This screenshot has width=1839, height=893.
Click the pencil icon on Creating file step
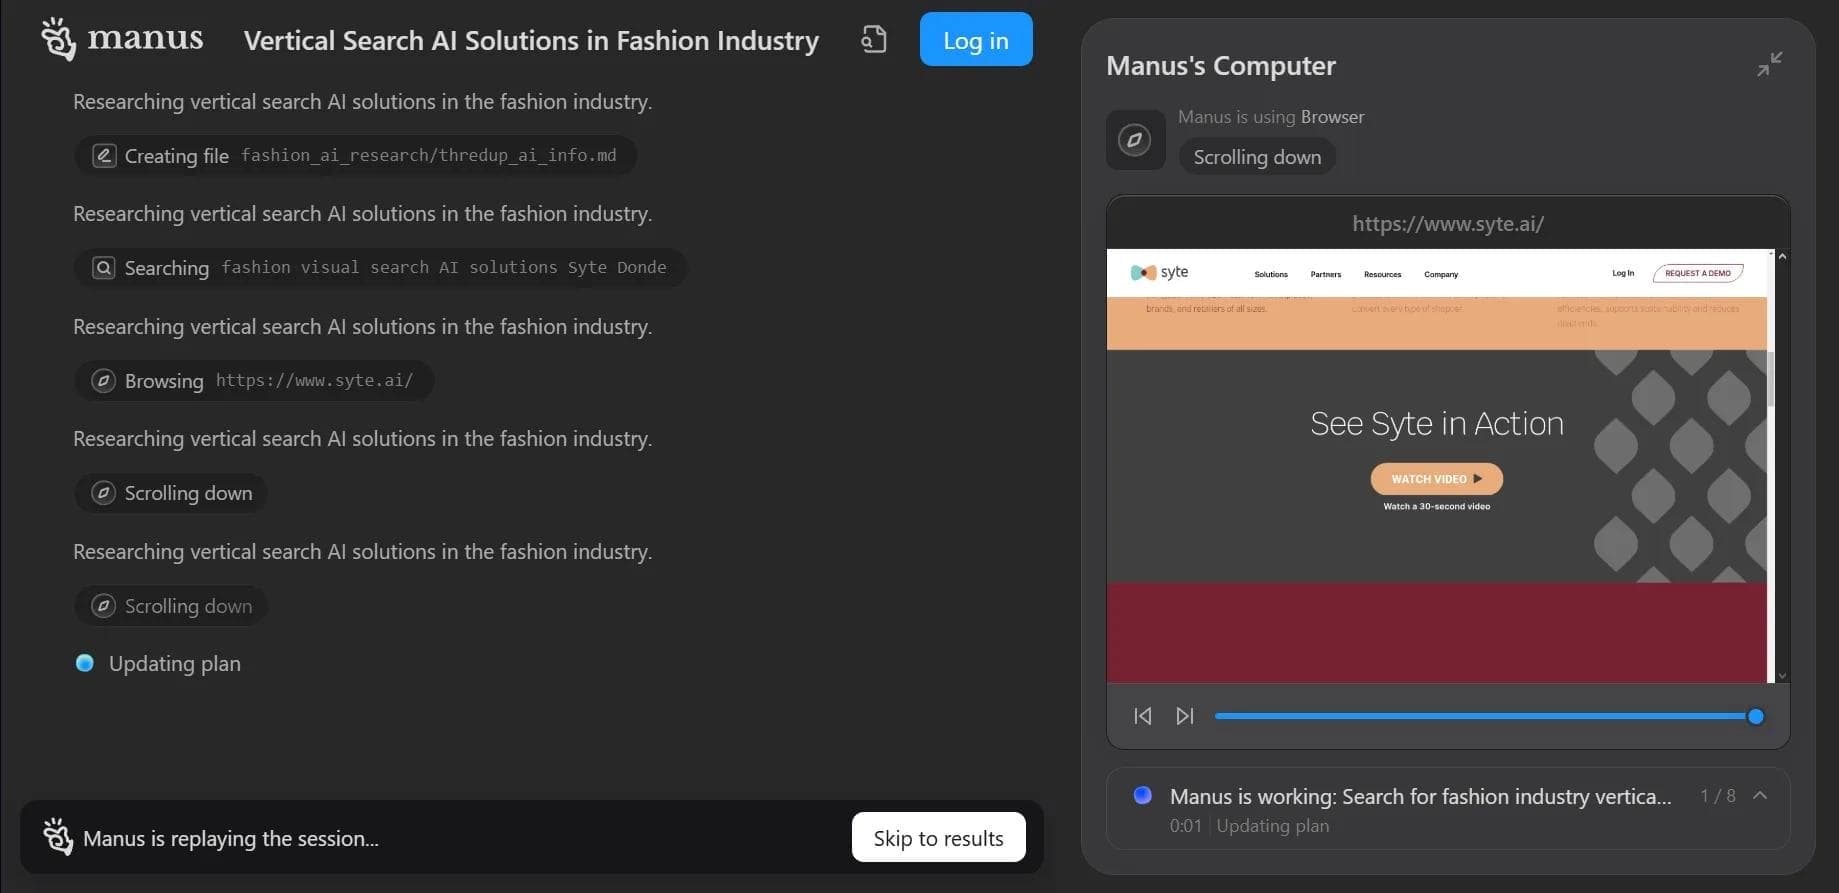pos(104,155)
